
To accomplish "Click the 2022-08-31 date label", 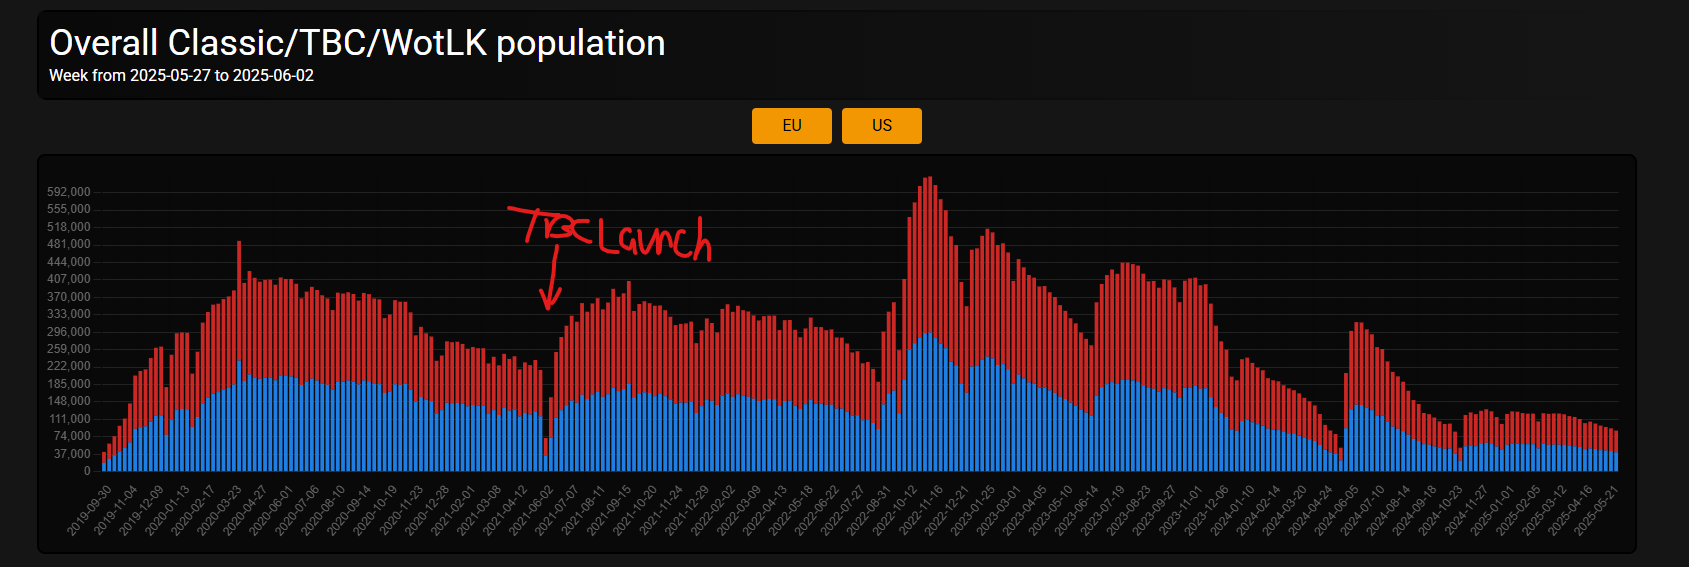I will tap(869, 511).
